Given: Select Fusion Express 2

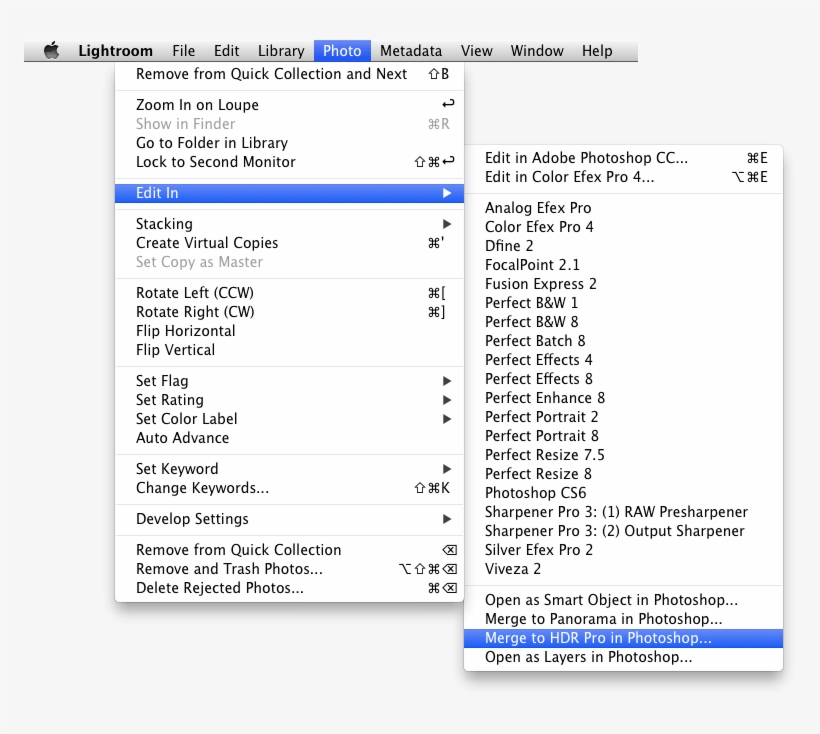Looking at the screenshot, I should click(x=623, y=284).
